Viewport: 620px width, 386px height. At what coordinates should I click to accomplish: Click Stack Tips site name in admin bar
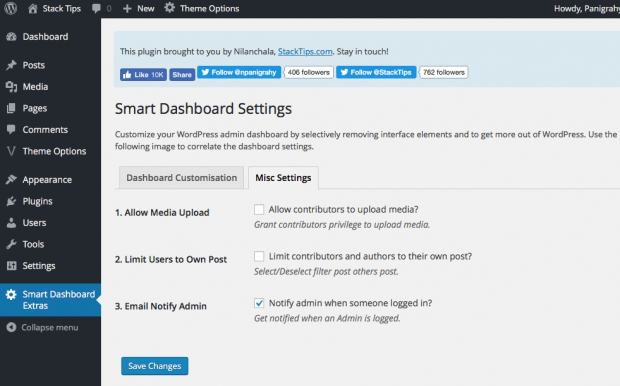[x=61, y=9]
